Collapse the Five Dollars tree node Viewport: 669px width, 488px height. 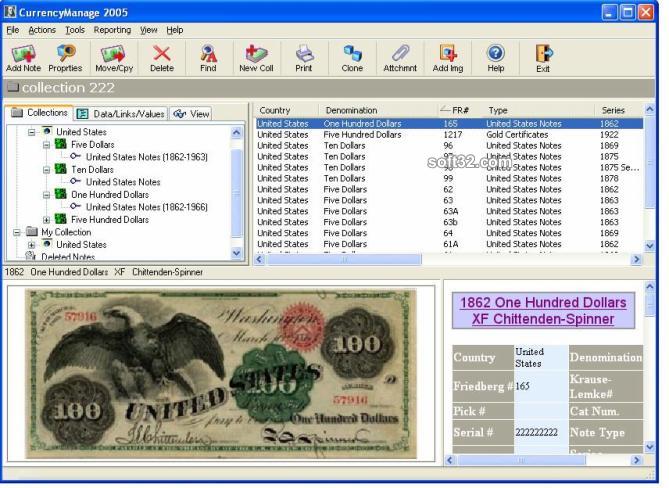(47, 145)
